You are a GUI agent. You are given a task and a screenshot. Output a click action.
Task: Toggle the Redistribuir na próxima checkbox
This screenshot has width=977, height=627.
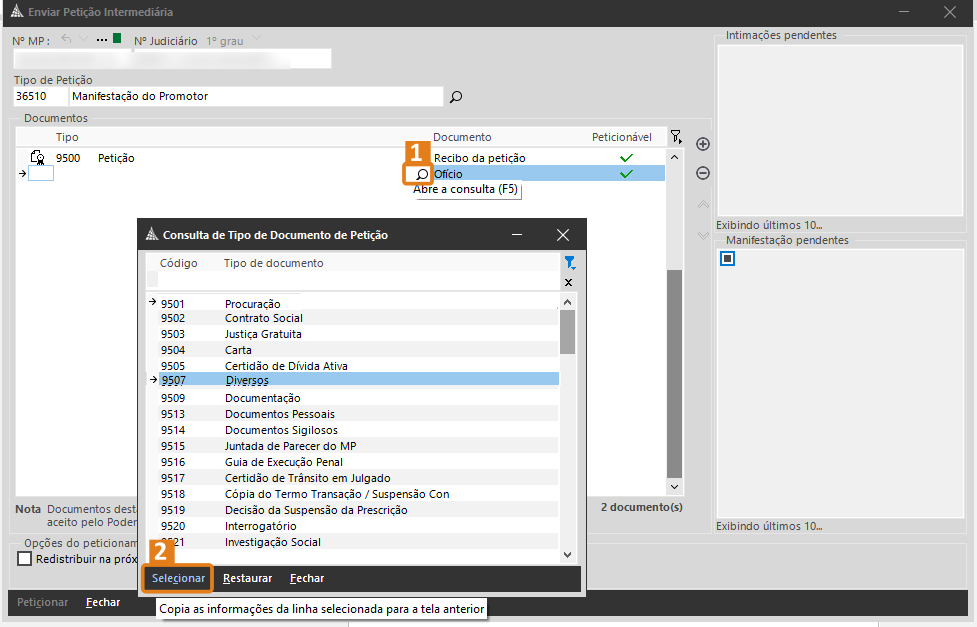pyautogui.click(x=25, y=559)
